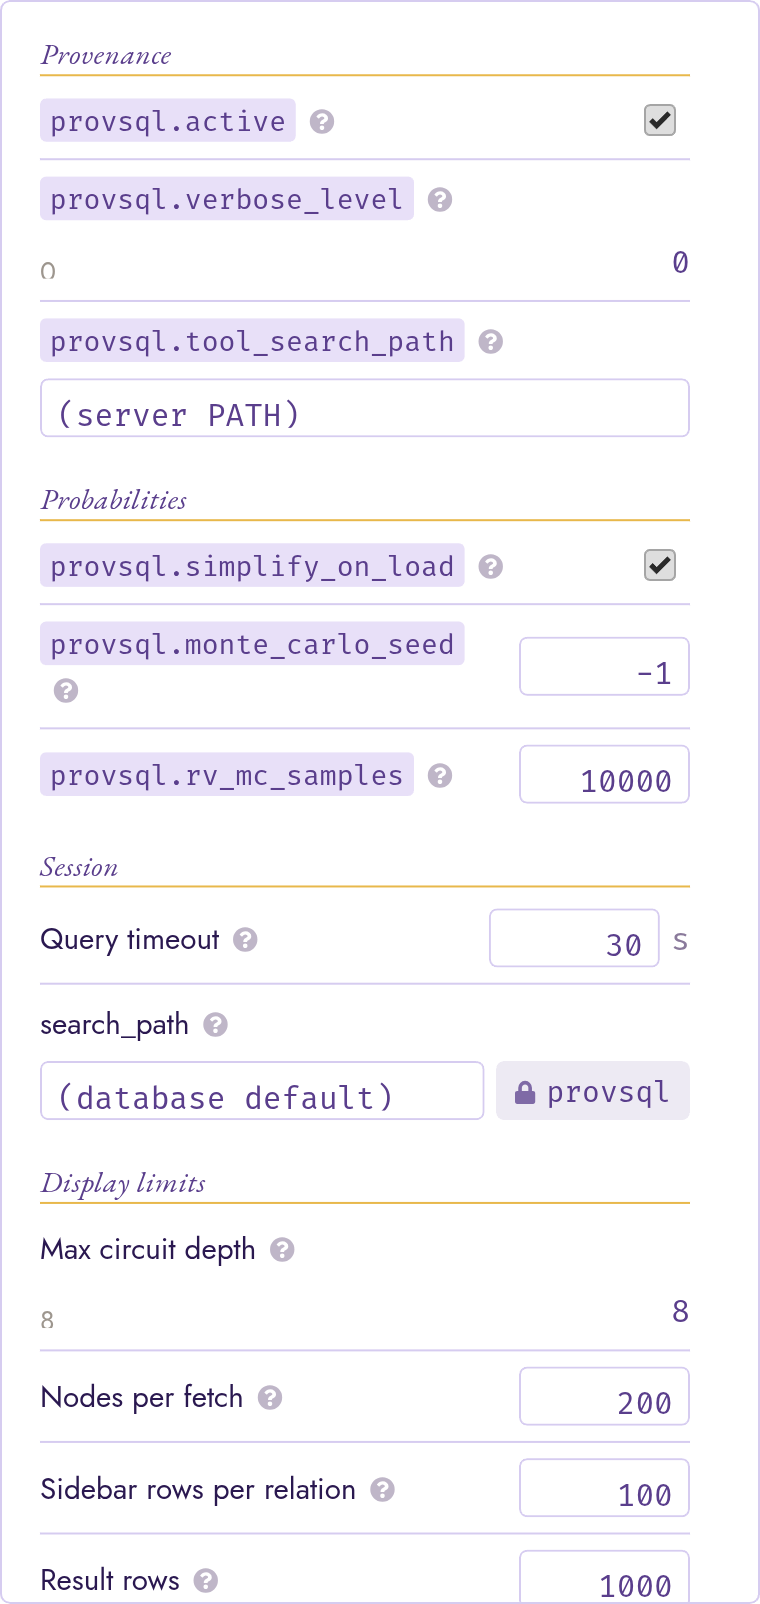This screenshot has height=1604, width=760.
Task: Click help icon next to provsql.active
Action: point(322,122)
